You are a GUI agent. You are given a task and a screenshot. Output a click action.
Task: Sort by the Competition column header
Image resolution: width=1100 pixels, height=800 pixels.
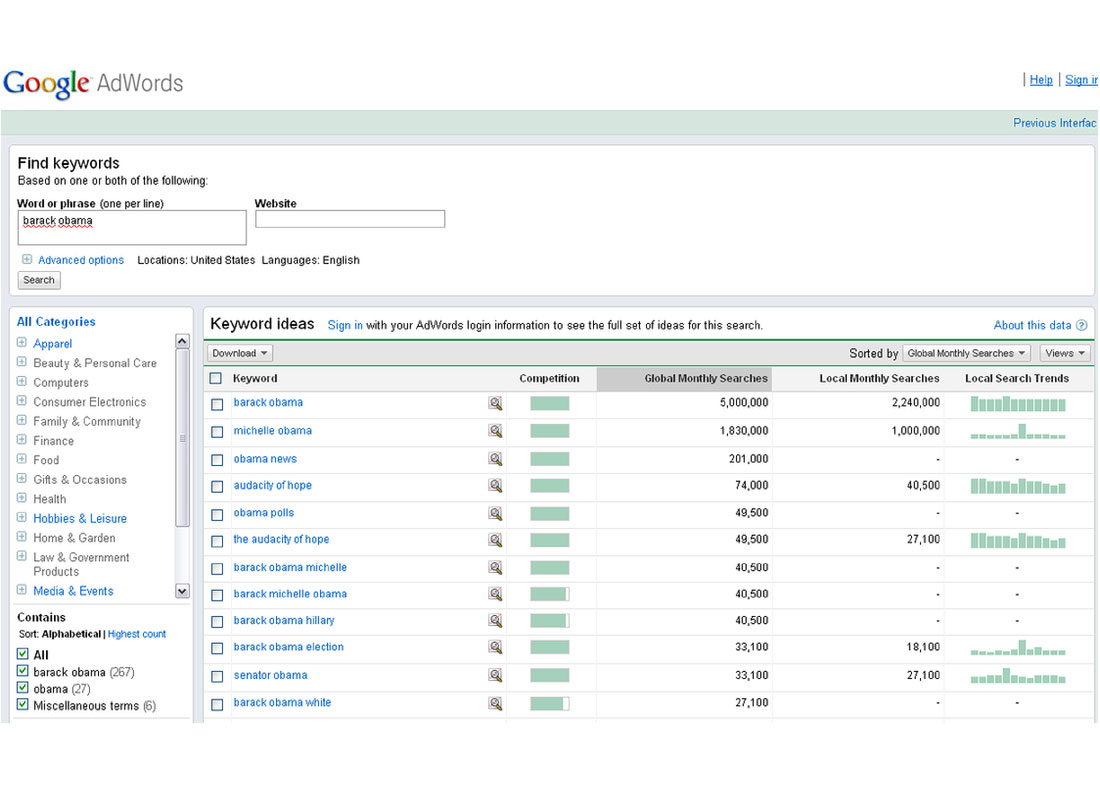point(549,379)
